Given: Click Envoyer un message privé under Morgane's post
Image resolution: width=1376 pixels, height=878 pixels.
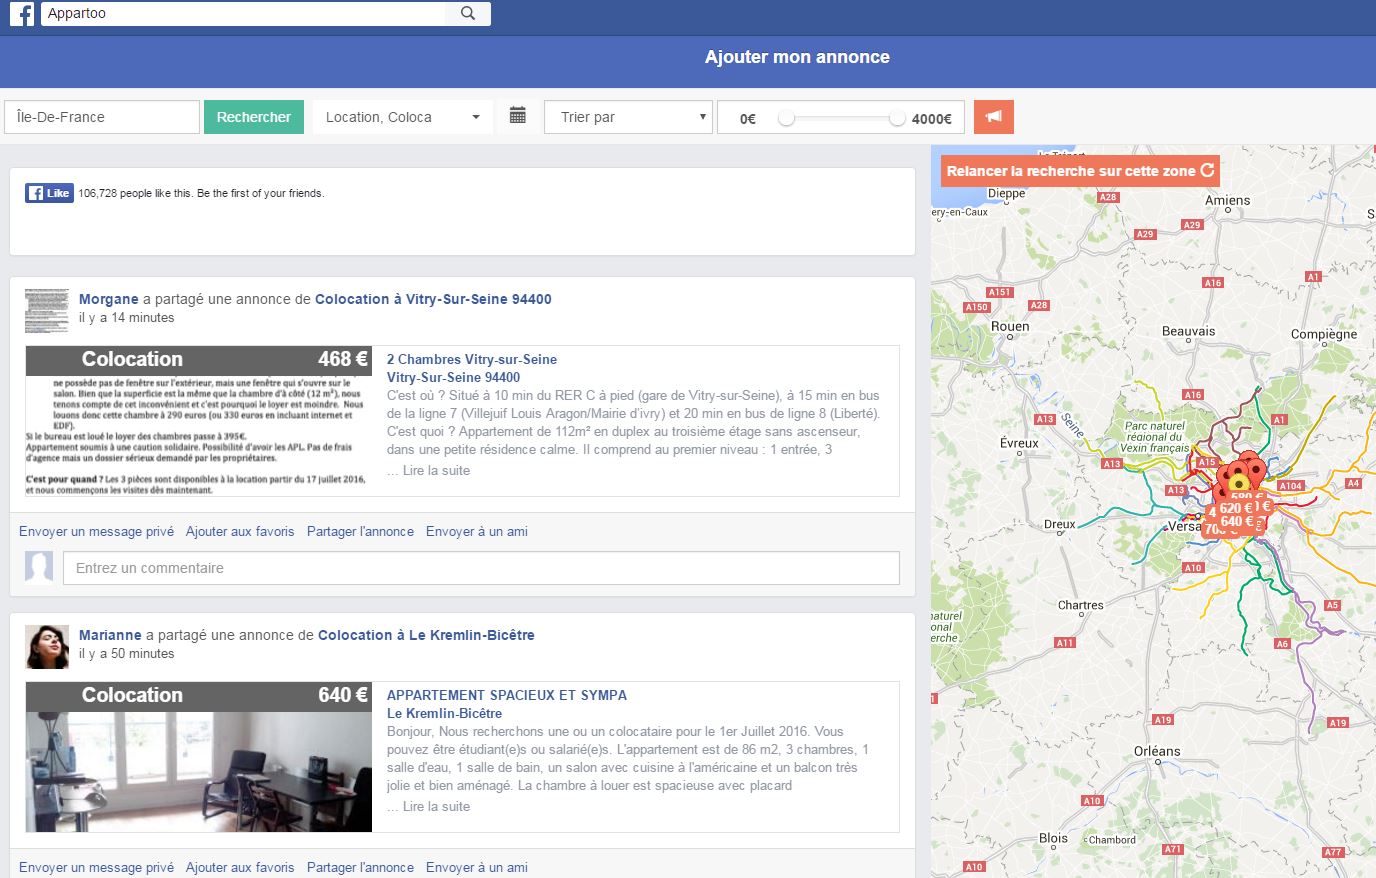Looking at the screenshot, I should 96,531.
